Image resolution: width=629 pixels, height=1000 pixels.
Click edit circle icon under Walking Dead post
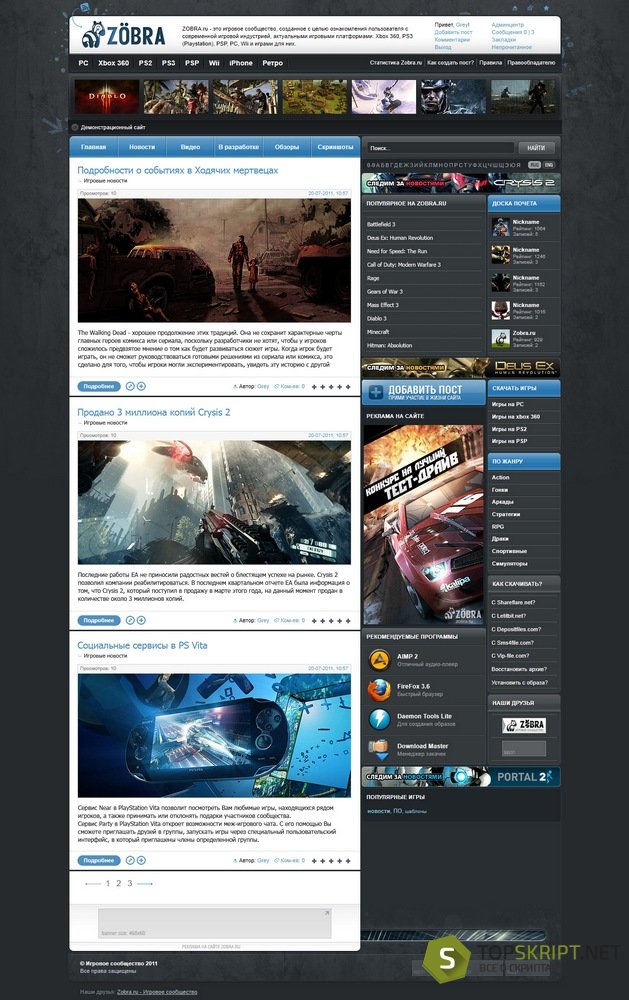130,386
